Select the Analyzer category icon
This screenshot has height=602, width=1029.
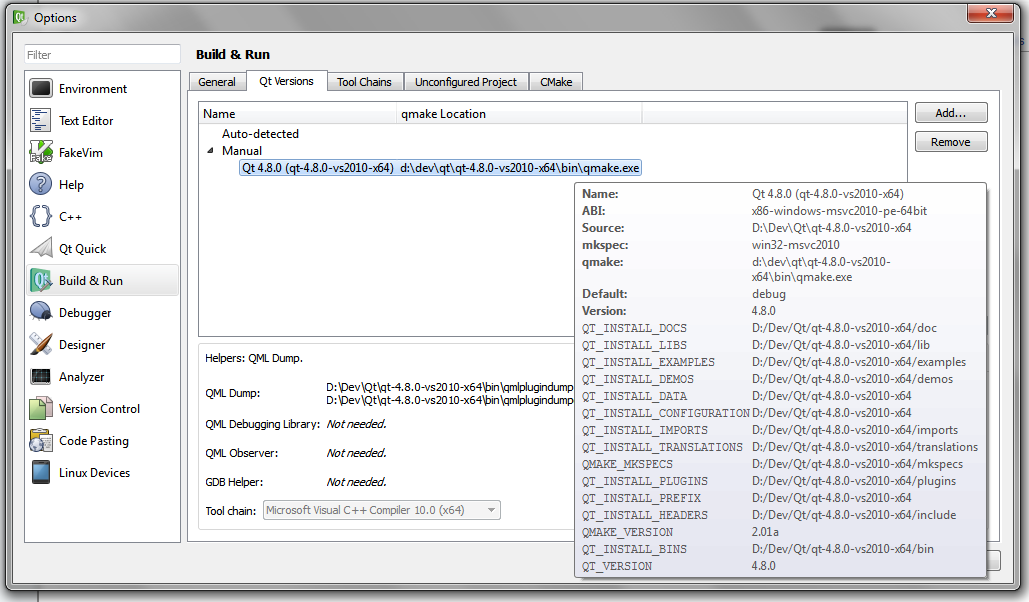pyautogui.click(x=41, y=377)
